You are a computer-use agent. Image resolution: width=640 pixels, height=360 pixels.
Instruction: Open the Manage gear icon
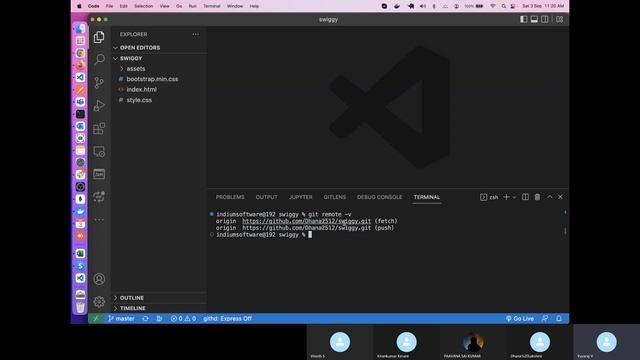(99, 302)
